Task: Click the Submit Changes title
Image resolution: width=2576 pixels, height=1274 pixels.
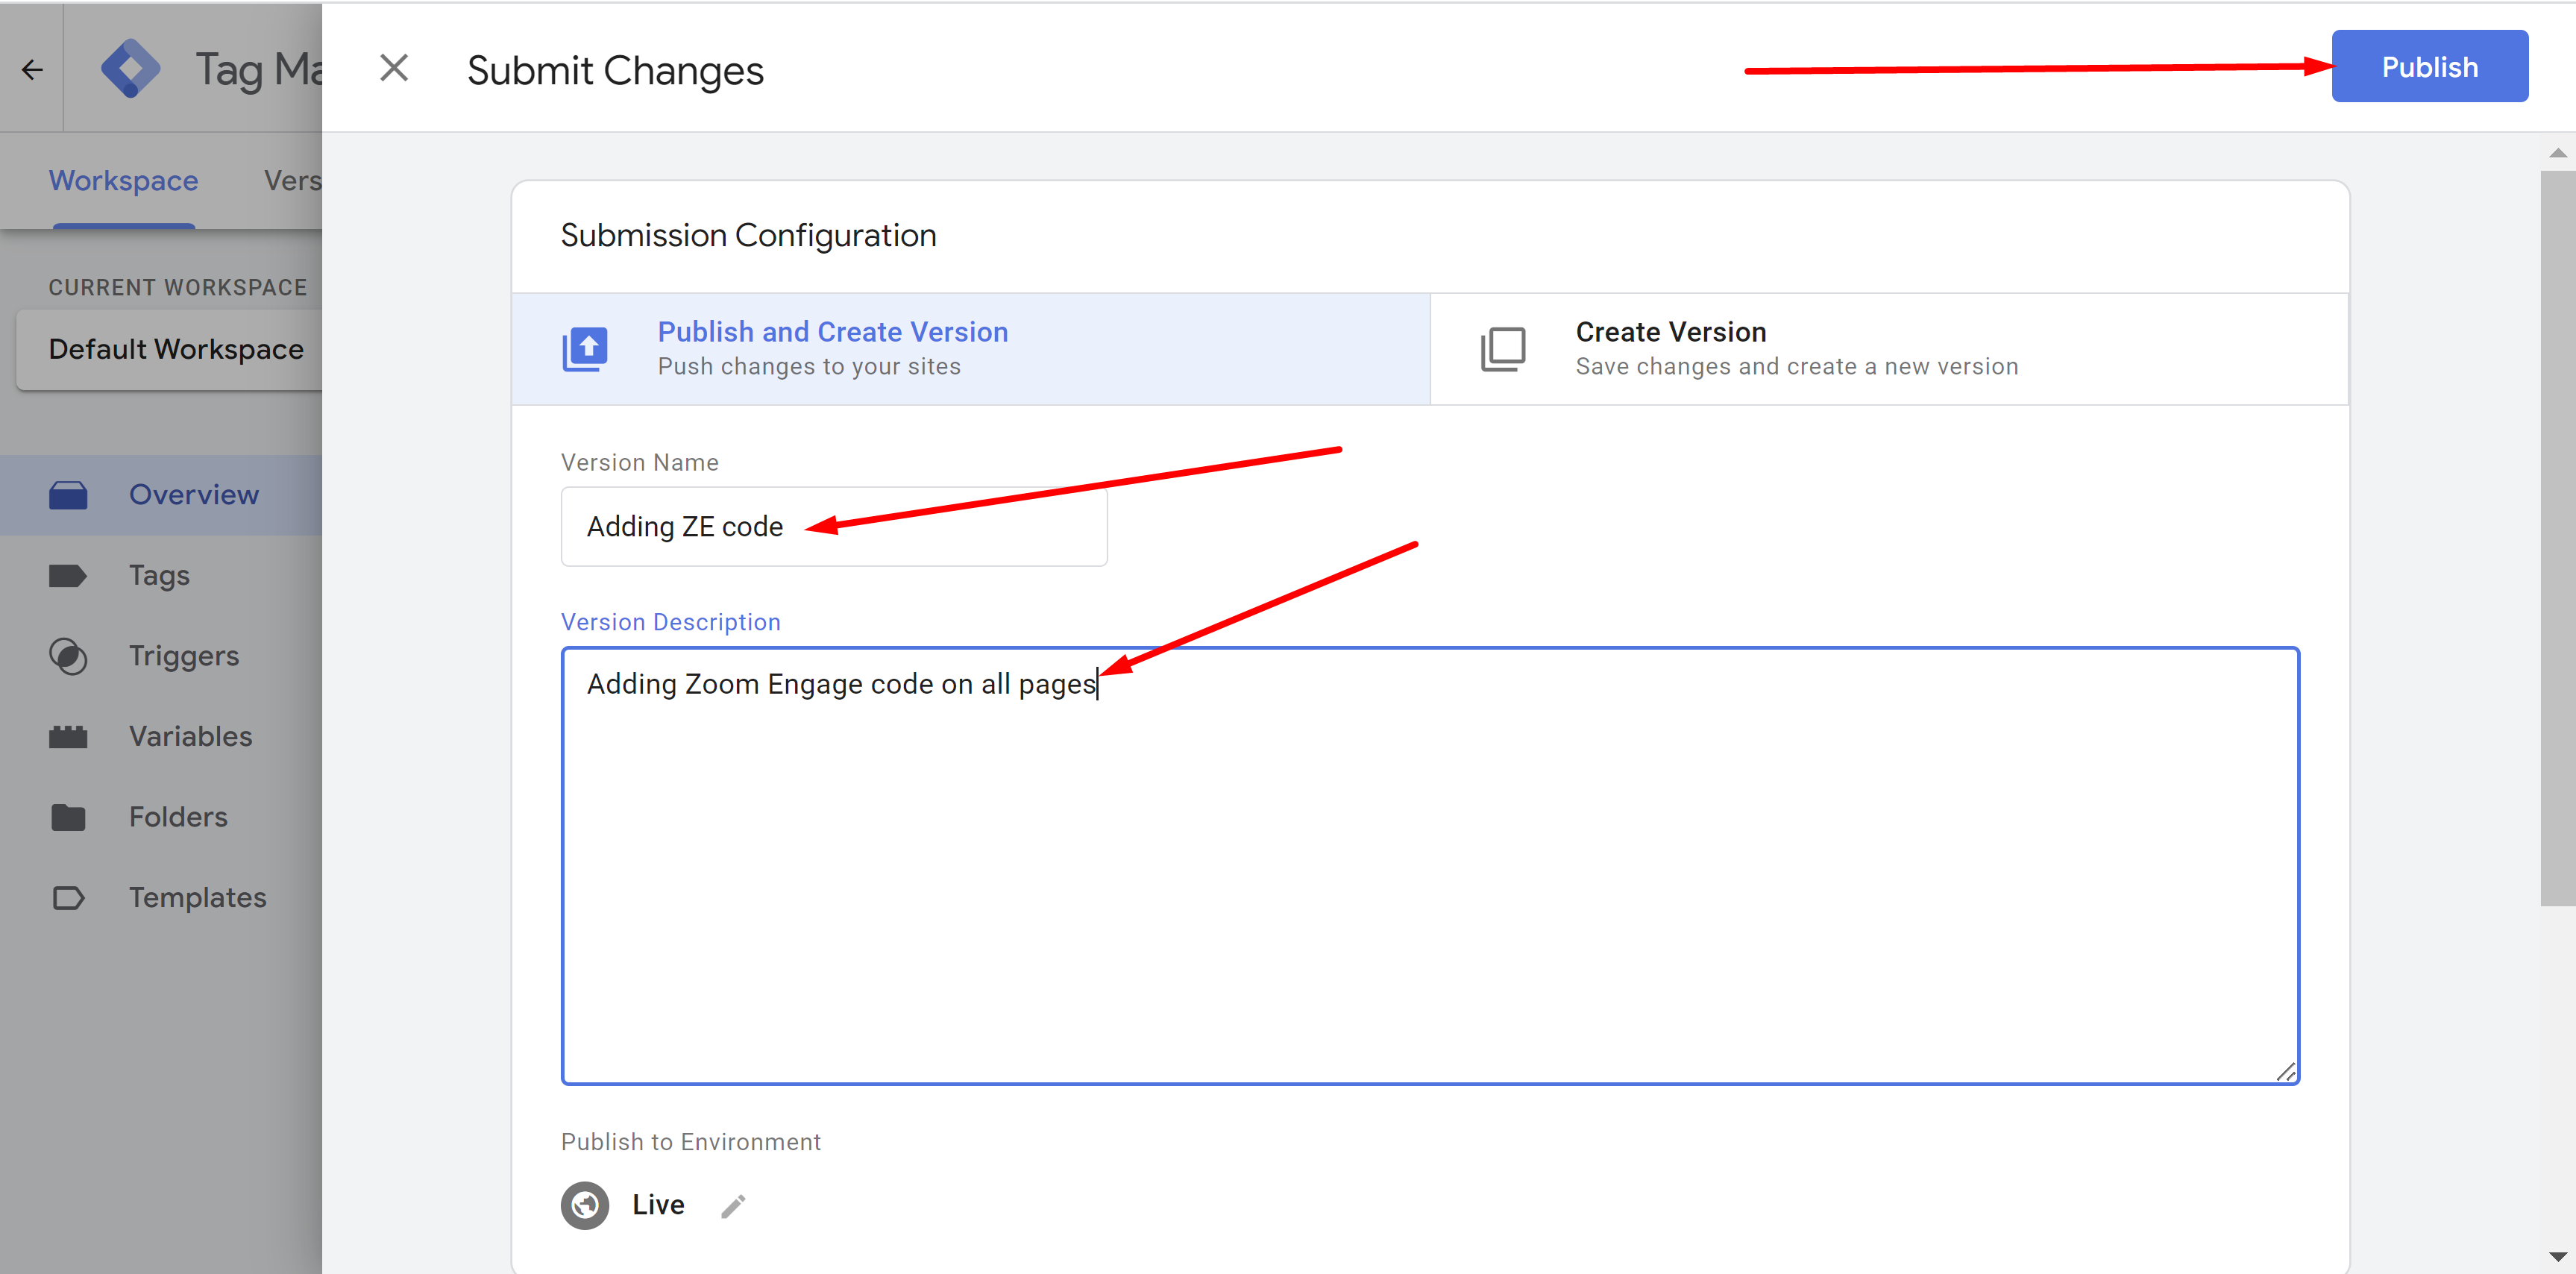Action: click(615, 70)
